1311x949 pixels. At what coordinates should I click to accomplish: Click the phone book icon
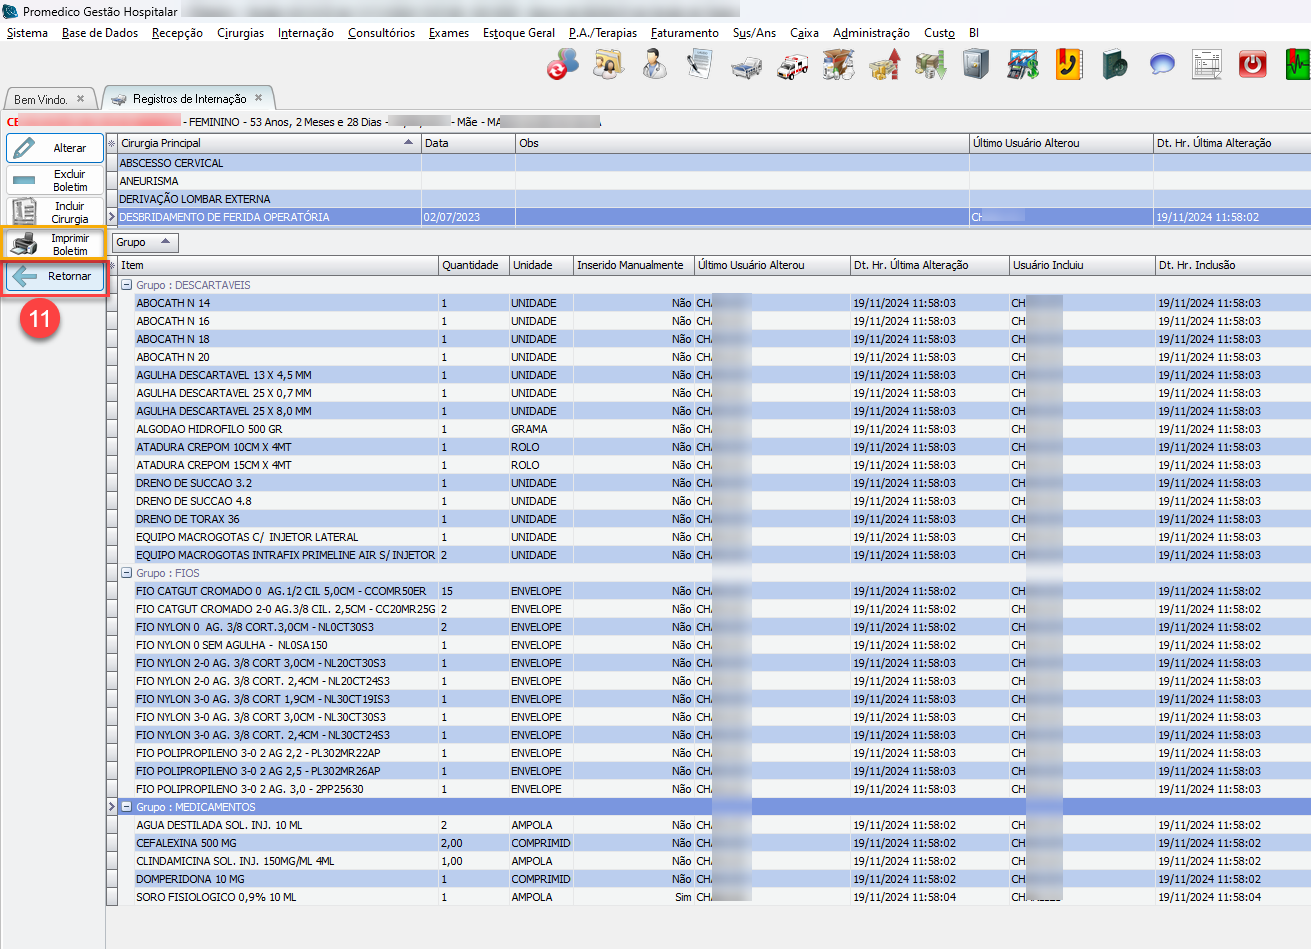[x=1069, y=65]
